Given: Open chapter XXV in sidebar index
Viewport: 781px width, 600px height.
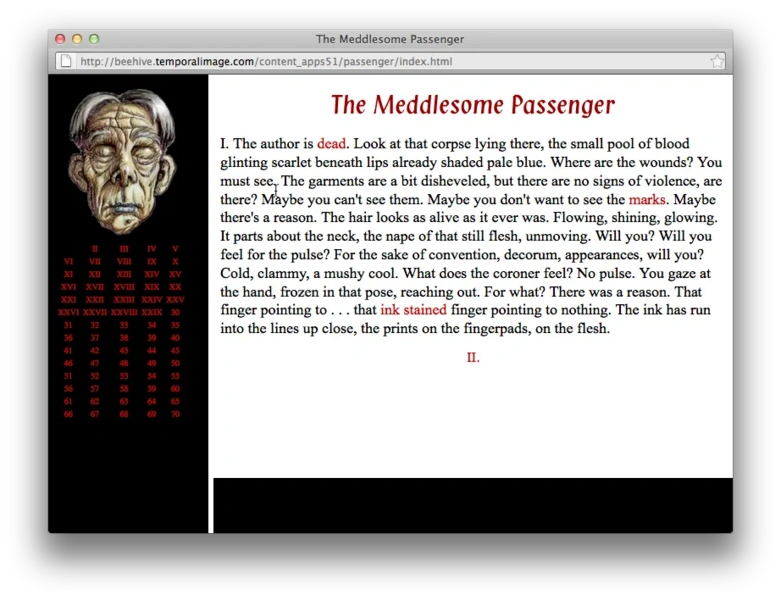Looking at the screenshot, I should click(175, 300).
